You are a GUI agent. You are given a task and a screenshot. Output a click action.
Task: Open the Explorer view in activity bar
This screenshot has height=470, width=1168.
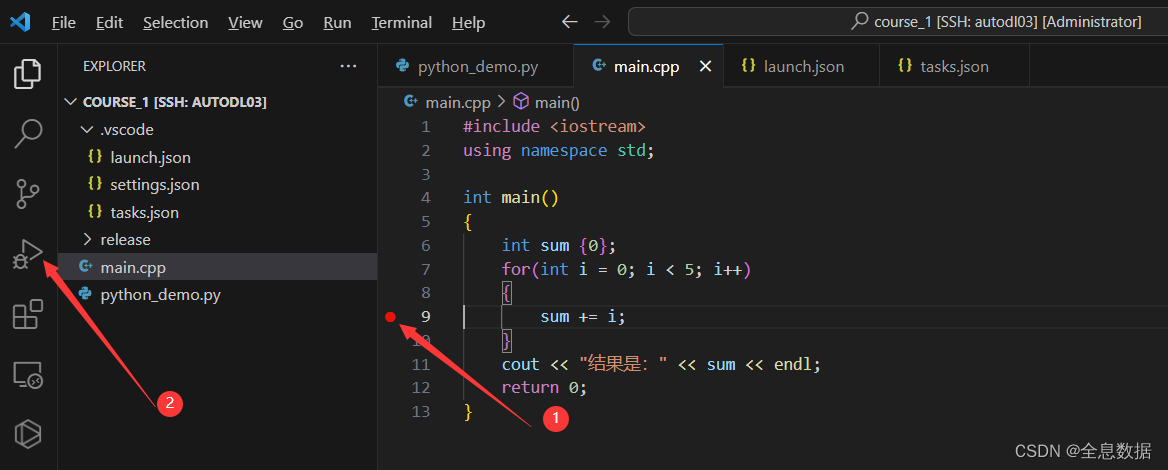click(28, 74)
